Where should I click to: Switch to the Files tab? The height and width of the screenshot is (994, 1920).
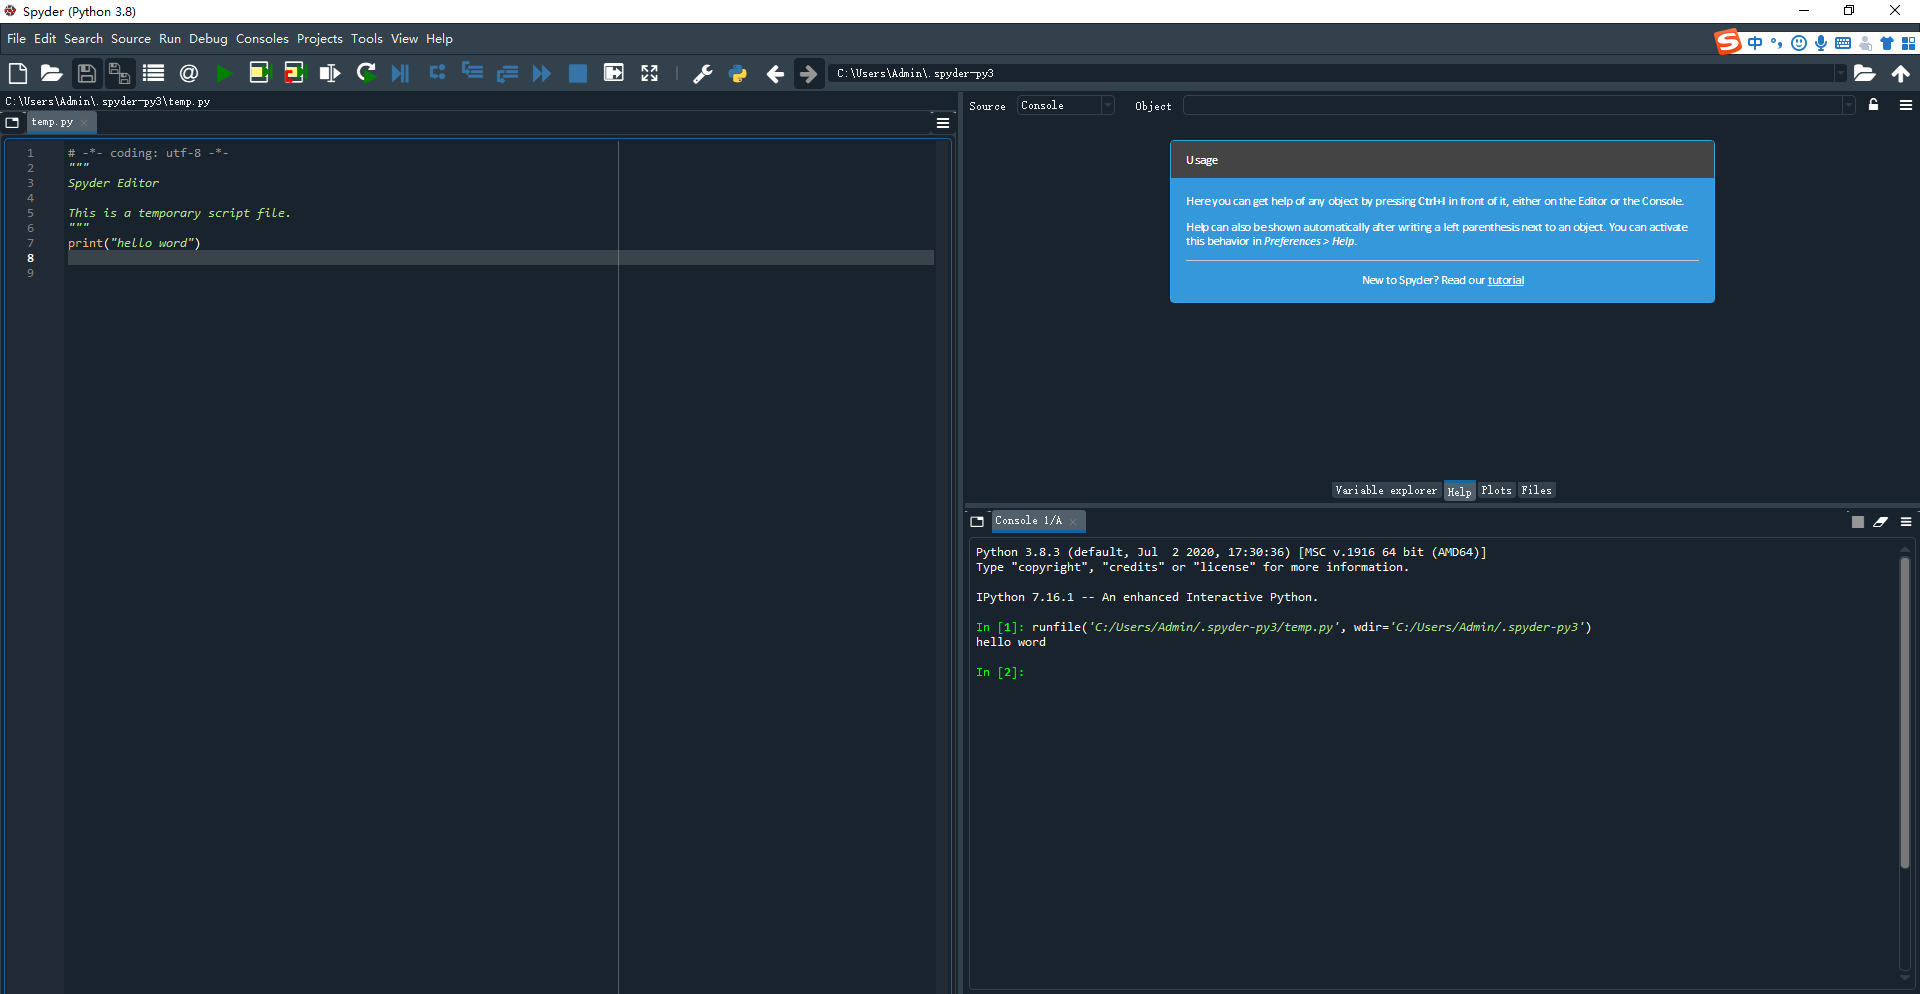coord(1536,490)
